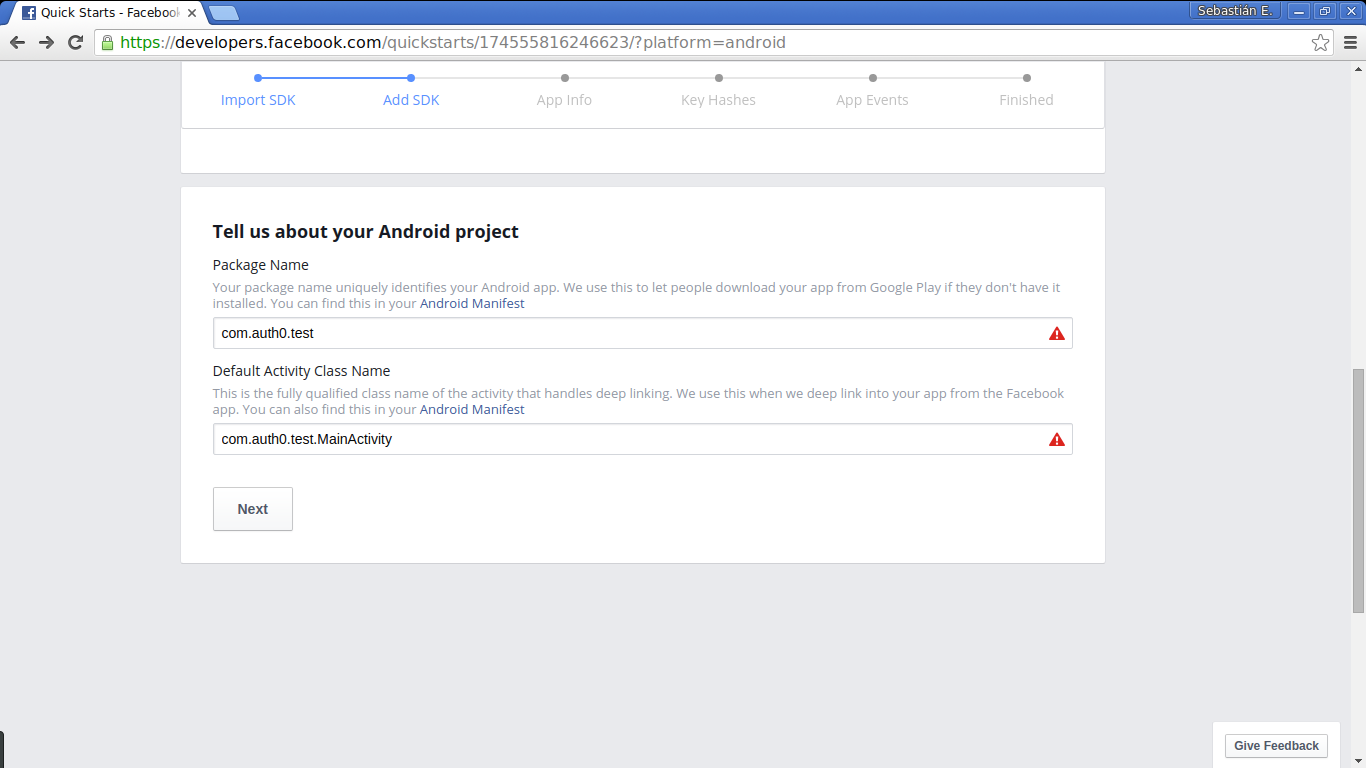Click the 'Tell us about your Android project' heading
Viewport: 1366px width, 768px height.
[366, 232]
